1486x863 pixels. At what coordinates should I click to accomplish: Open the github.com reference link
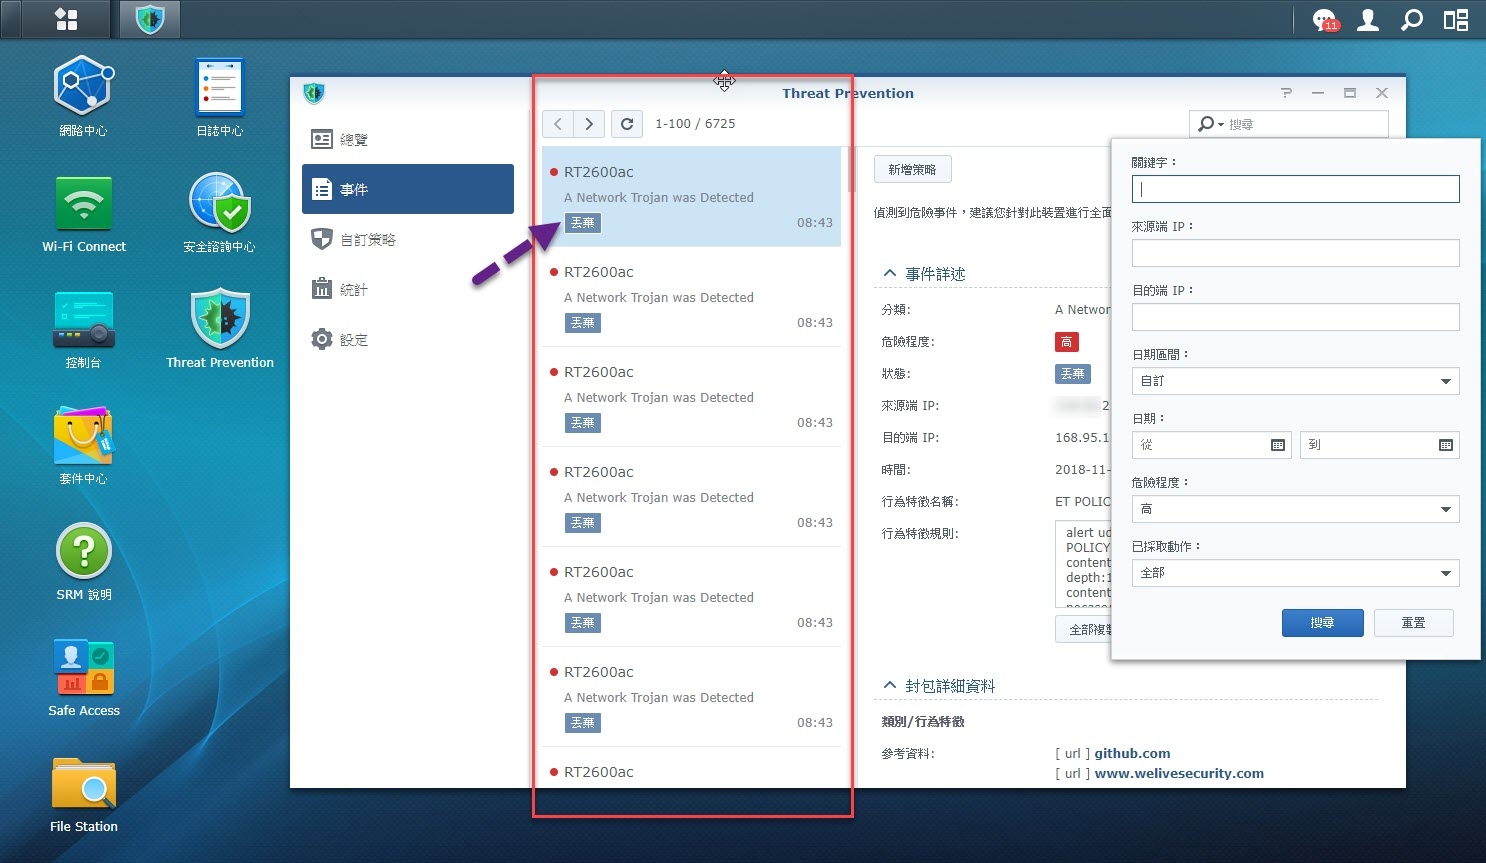(x=1132, y=754)
